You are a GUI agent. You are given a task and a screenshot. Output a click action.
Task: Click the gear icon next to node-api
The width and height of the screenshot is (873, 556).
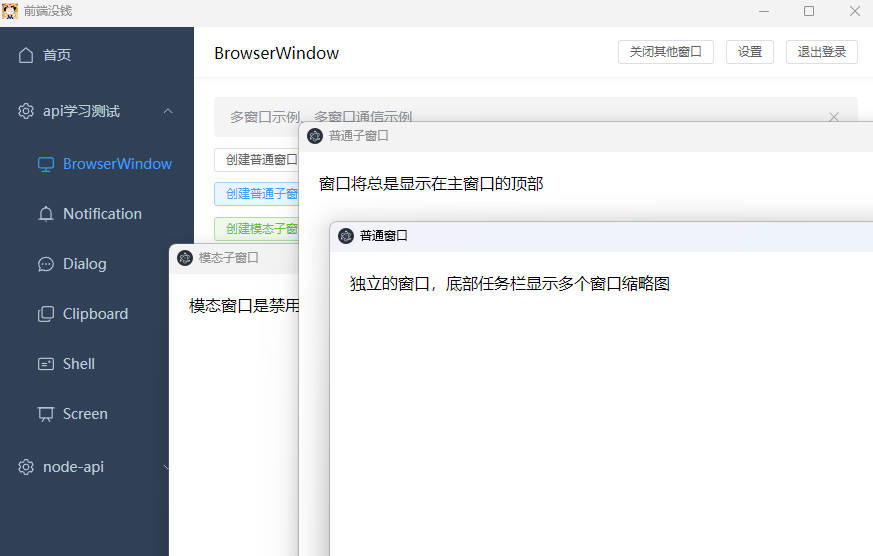coord(26,467)
